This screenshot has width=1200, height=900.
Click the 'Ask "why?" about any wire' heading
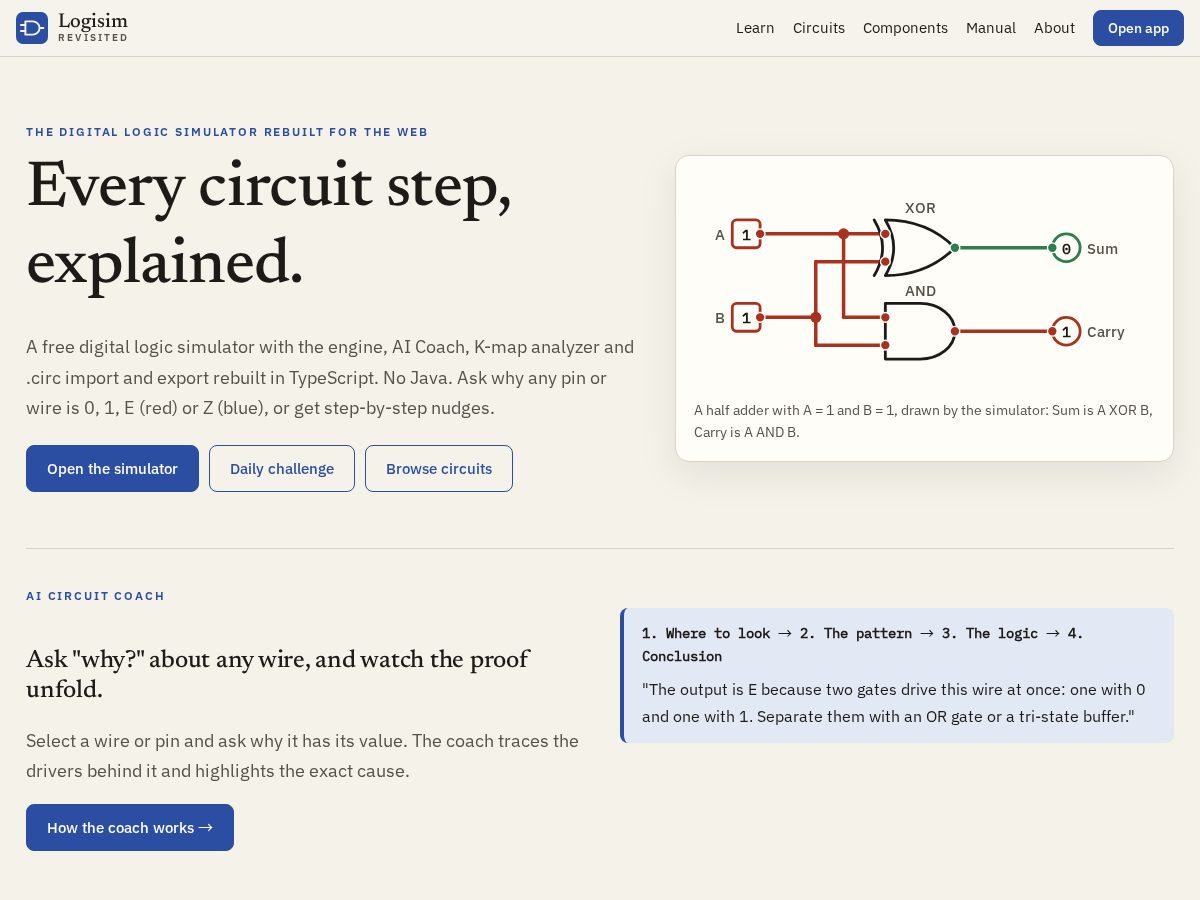[x=277, y=674]
